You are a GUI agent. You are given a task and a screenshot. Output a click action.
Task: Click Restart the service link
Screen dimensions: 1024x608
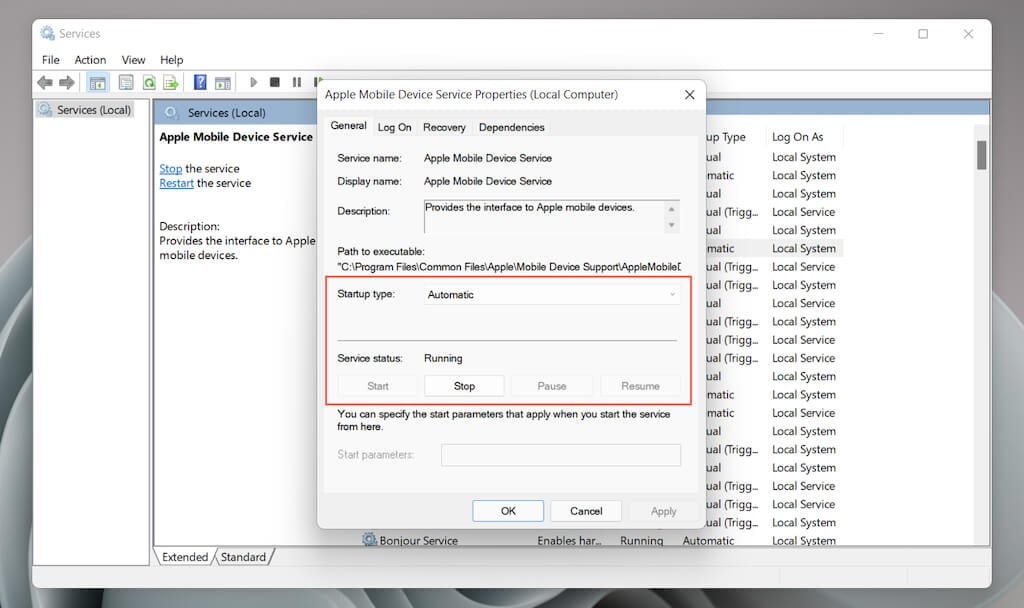(176, 183)
